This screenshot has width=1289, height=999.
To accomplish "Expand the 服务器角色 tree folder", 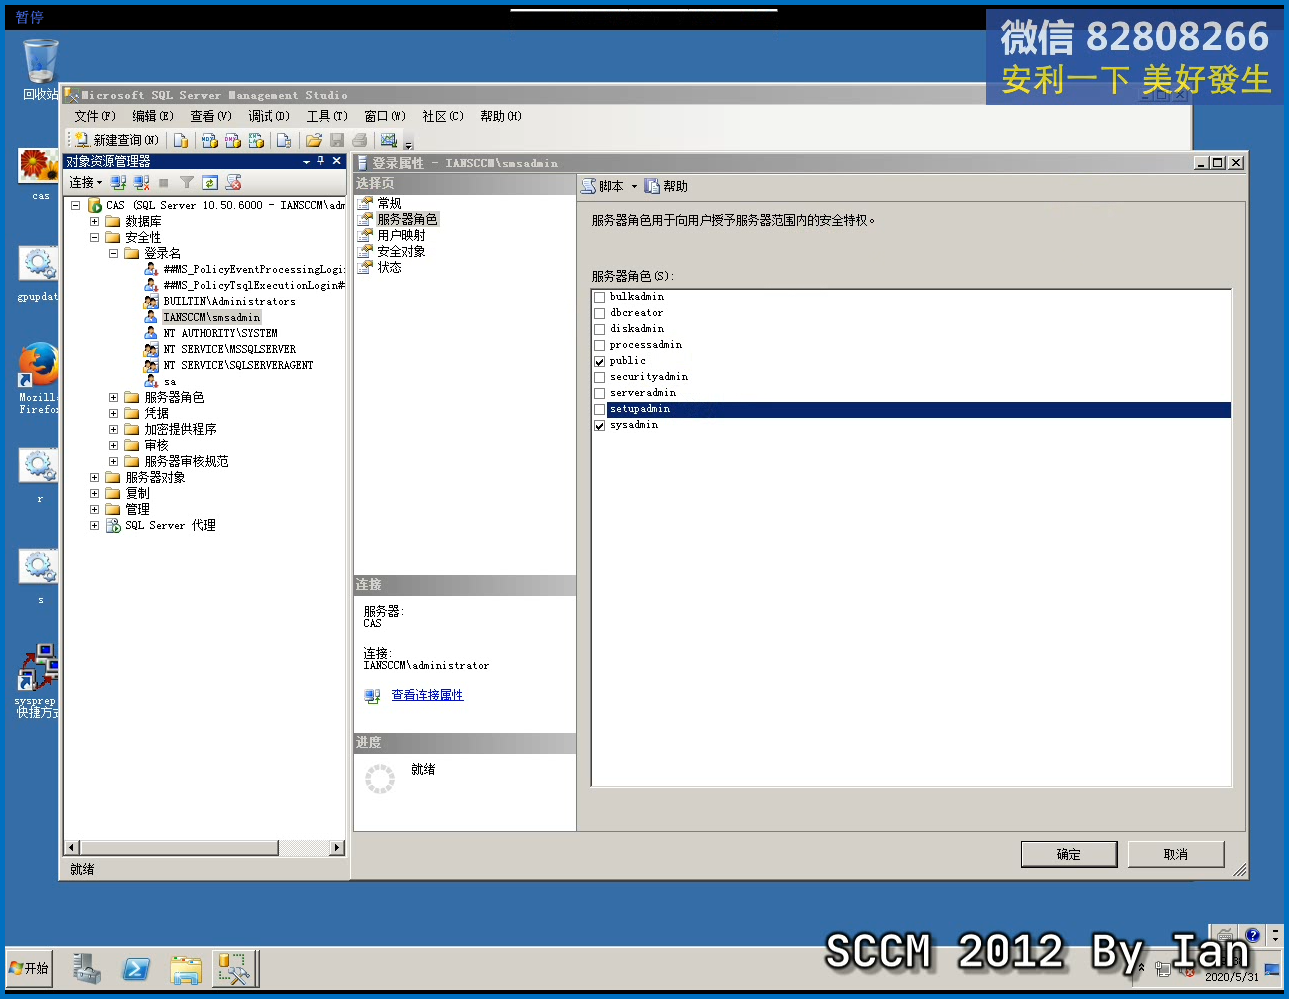I will (x=113, y=397).
